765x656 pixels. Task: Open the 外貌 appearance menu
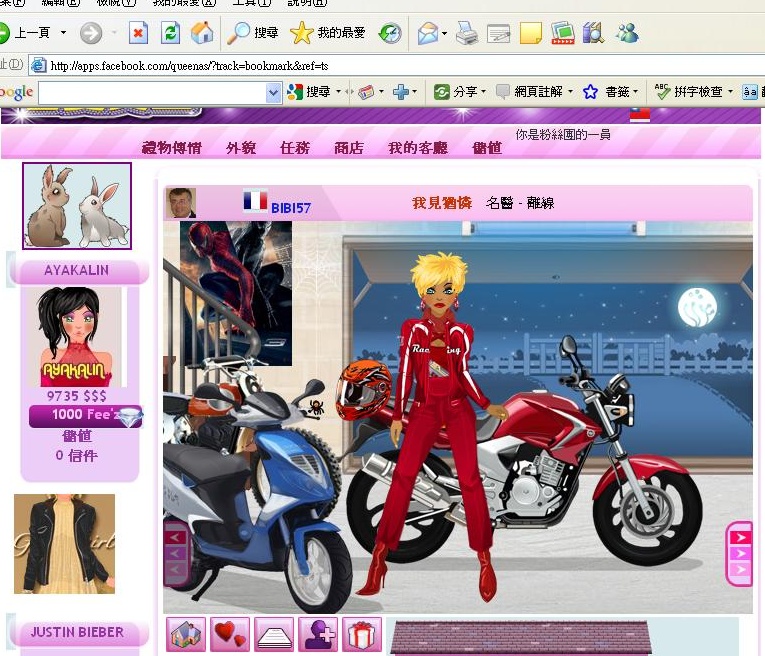(x=241, y=147)
